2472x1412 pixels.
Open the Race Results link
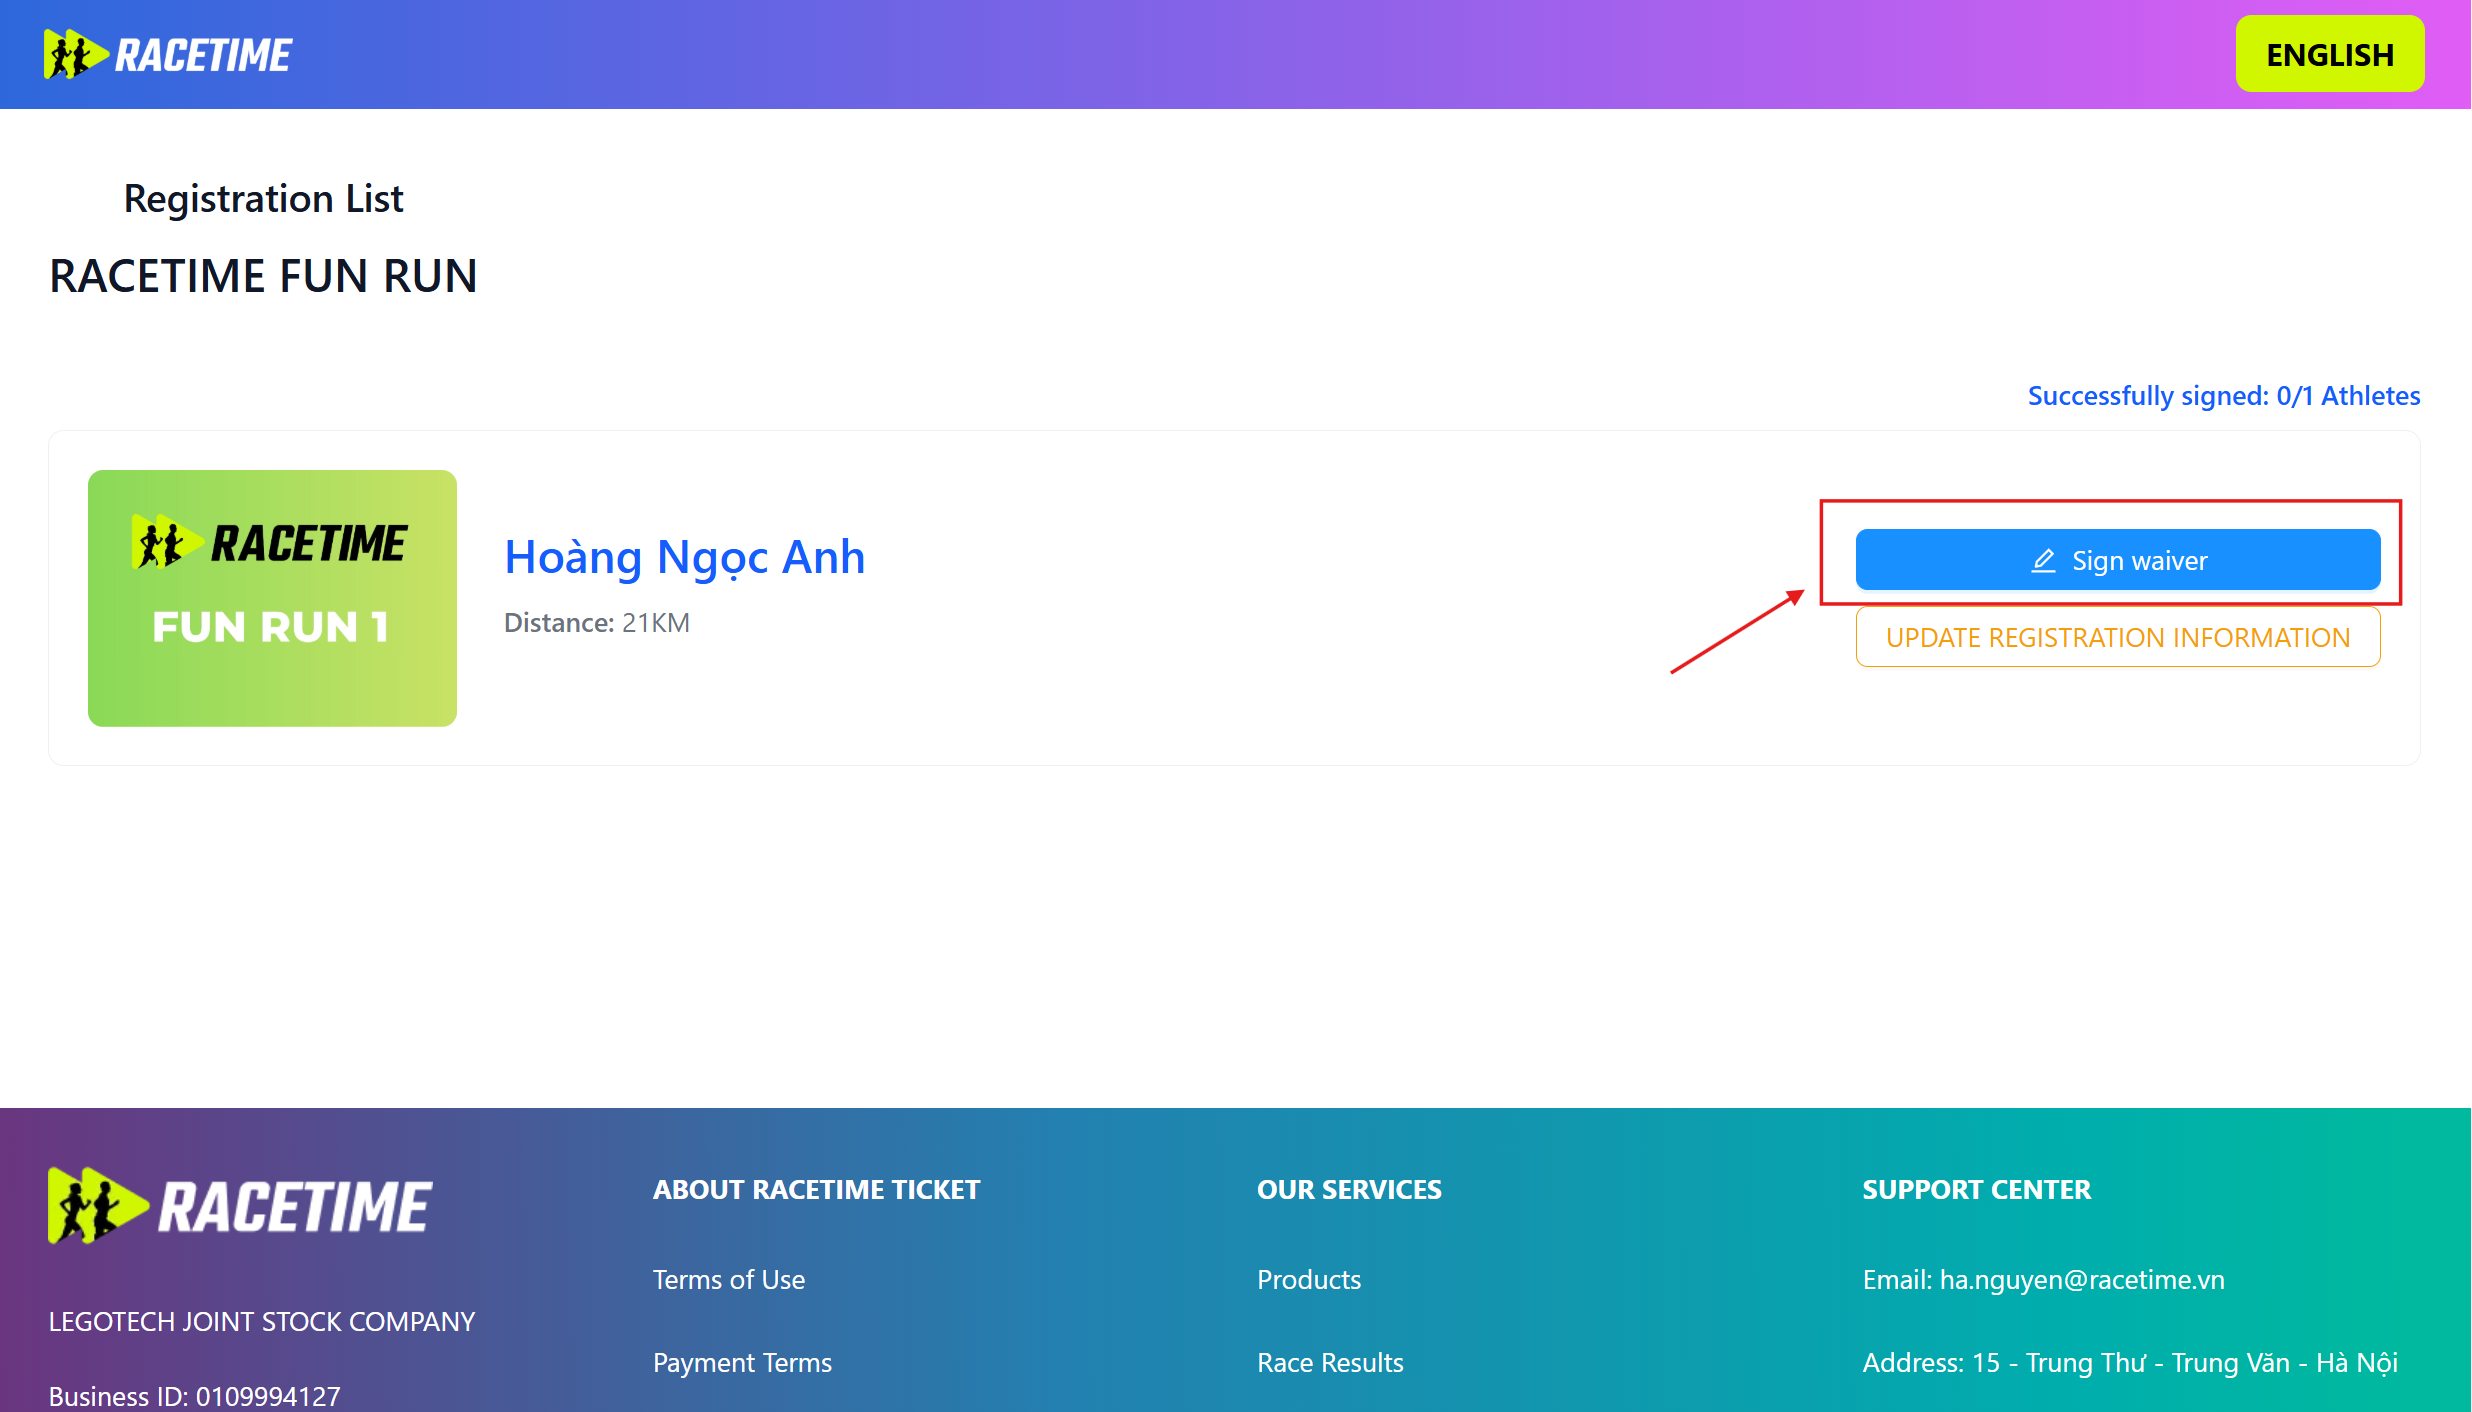[1330, 1363]
